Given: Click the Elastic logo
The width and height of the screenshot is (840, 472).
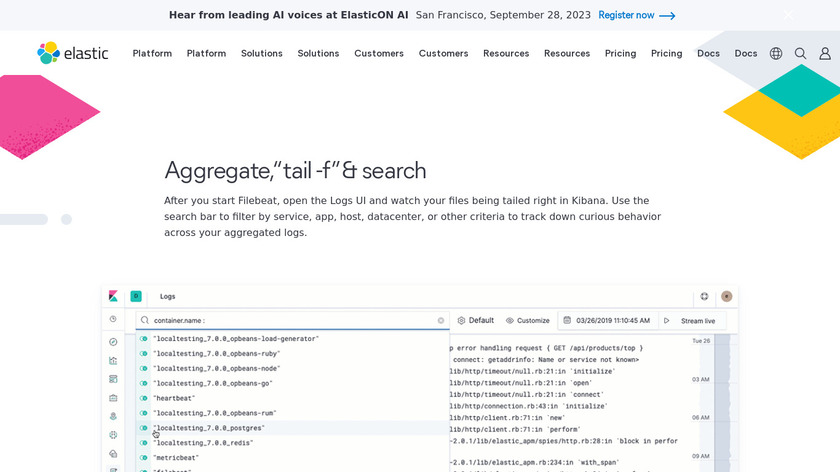Looking at the screenshot, I should [72, 53].
